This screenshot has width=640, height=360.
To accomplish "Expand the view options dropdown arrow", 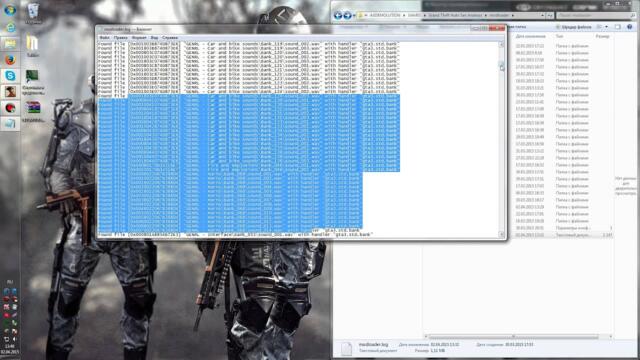I will tap(606, 27).
